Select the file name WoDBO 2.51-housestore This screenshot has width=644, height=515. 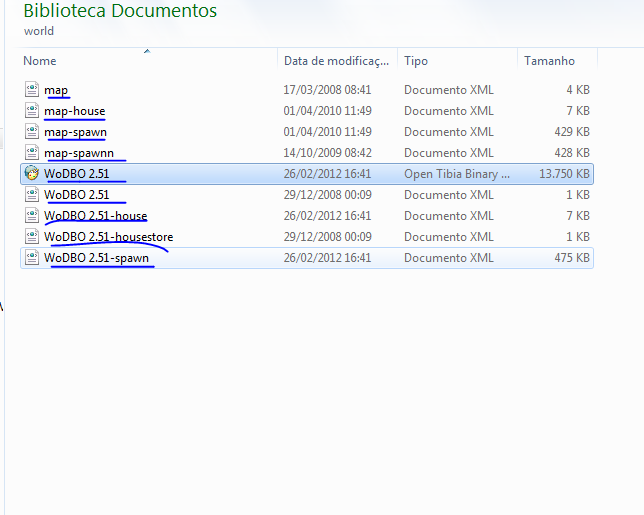click(x=109, y=237)
